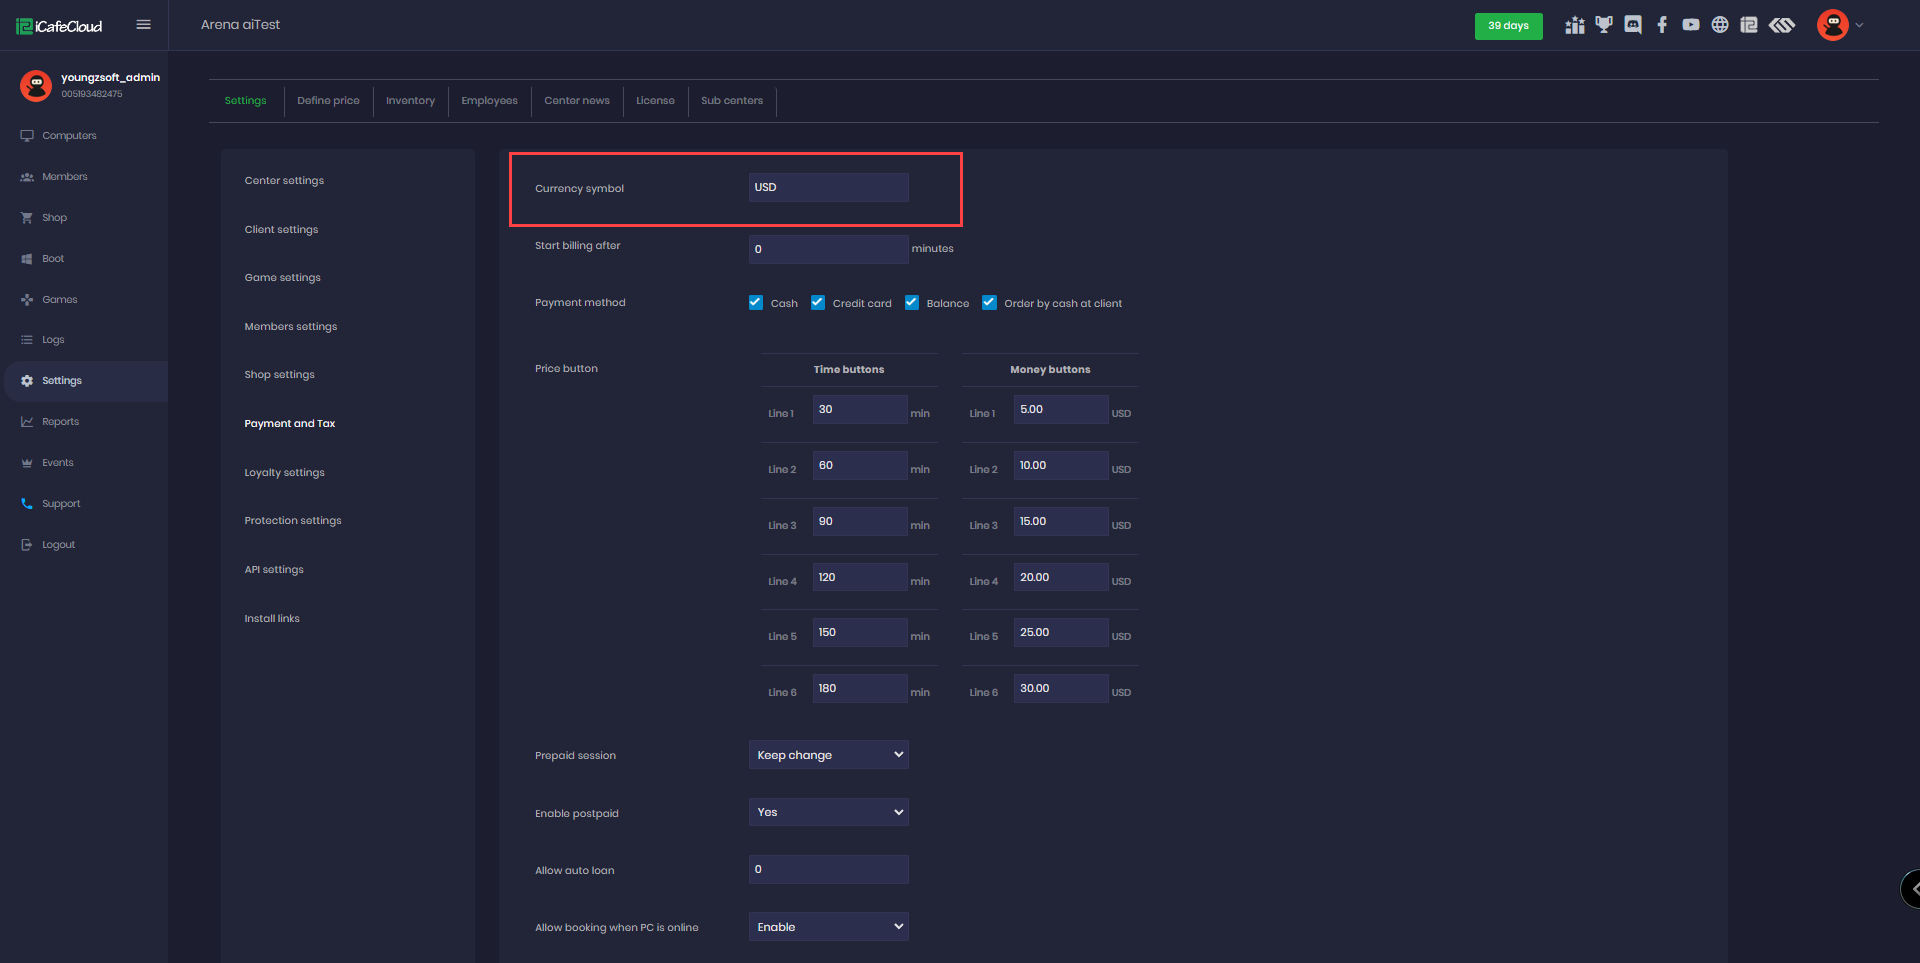Click the 39 days license button
This screenshot has width=1920, height=963.
click(1508, 26)
